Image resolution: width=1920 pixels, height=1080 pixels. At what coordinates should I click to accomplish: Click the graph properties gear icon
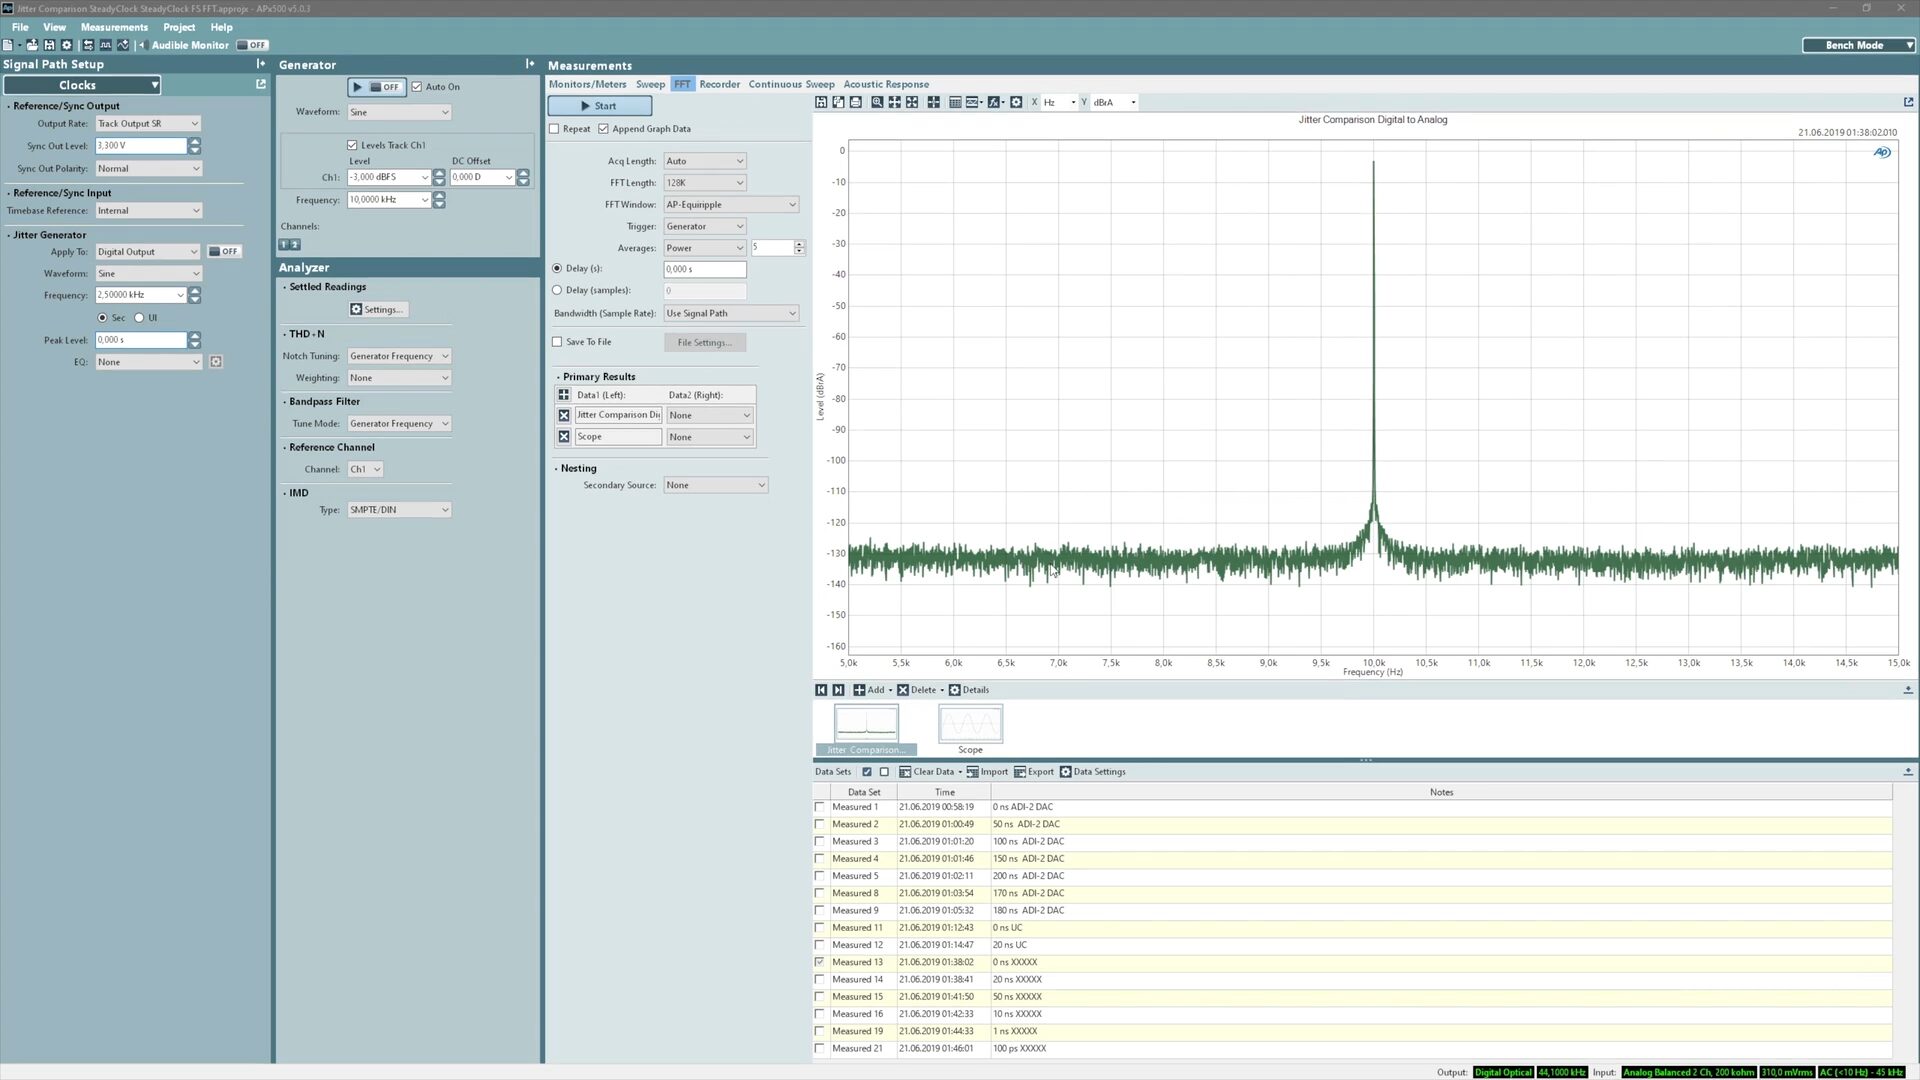point(1016,102)
